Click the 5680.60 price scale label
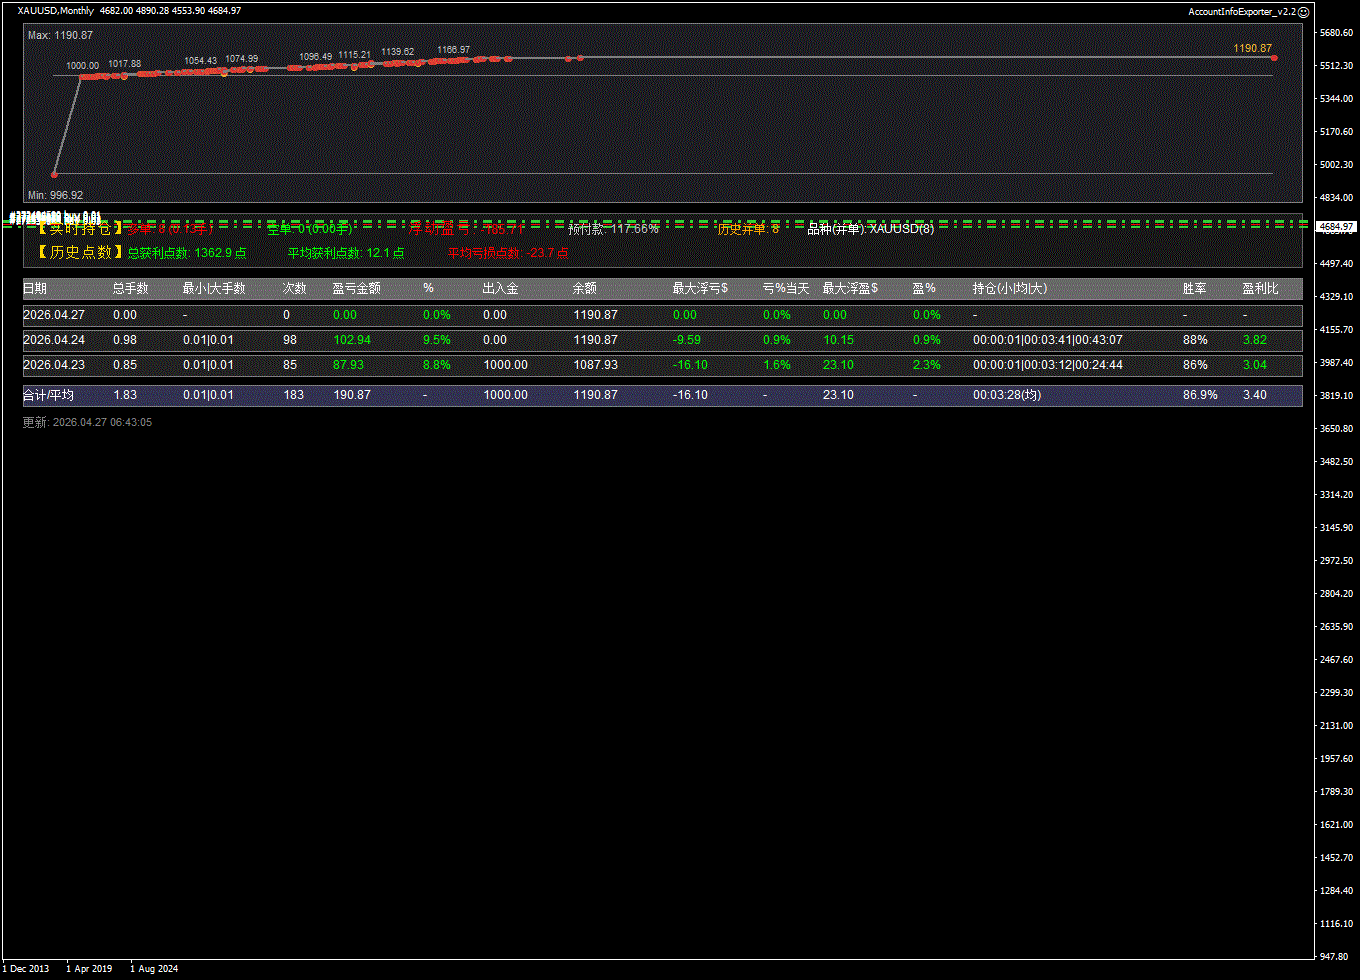Viewport: 1360px width, 980px height. tap(1336, 33)
